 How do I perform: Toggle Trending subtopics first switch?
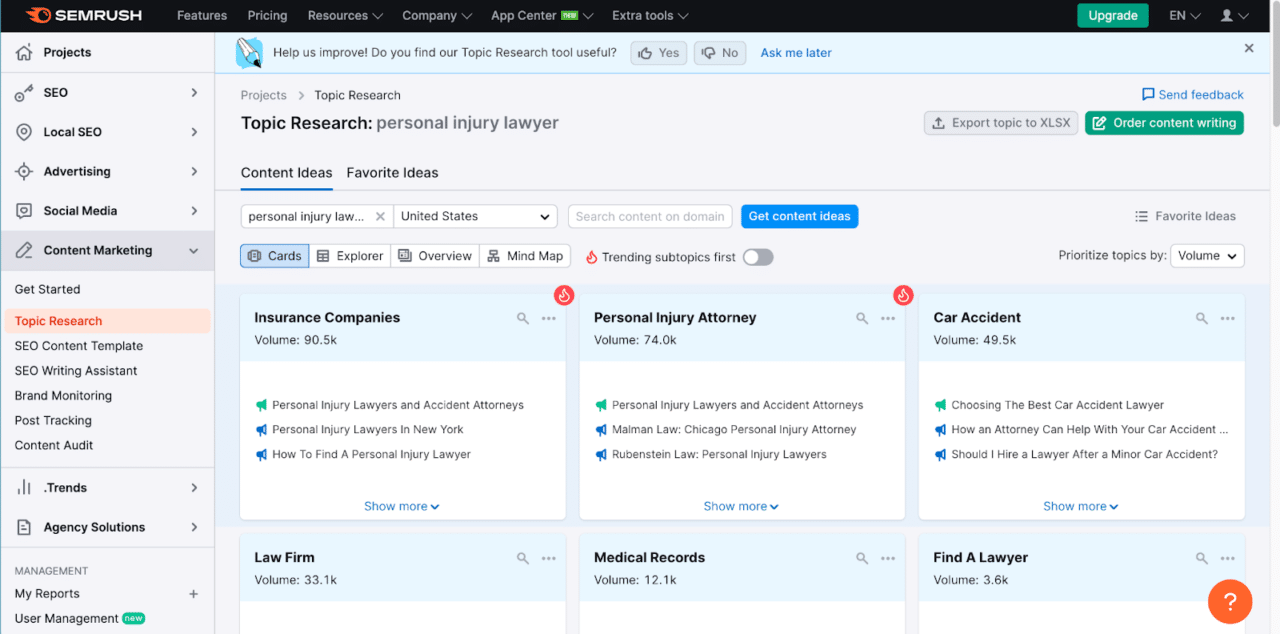pyautogui.click(x=758, y=257)
